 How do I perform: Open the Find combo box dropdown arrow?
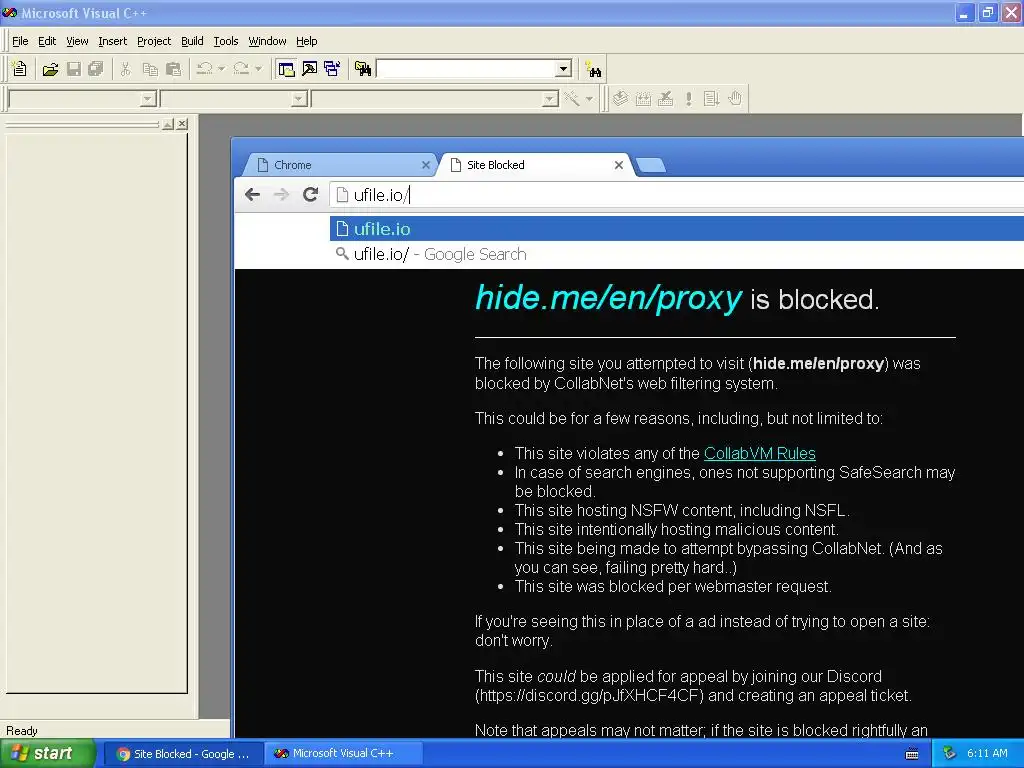(564, 69)
